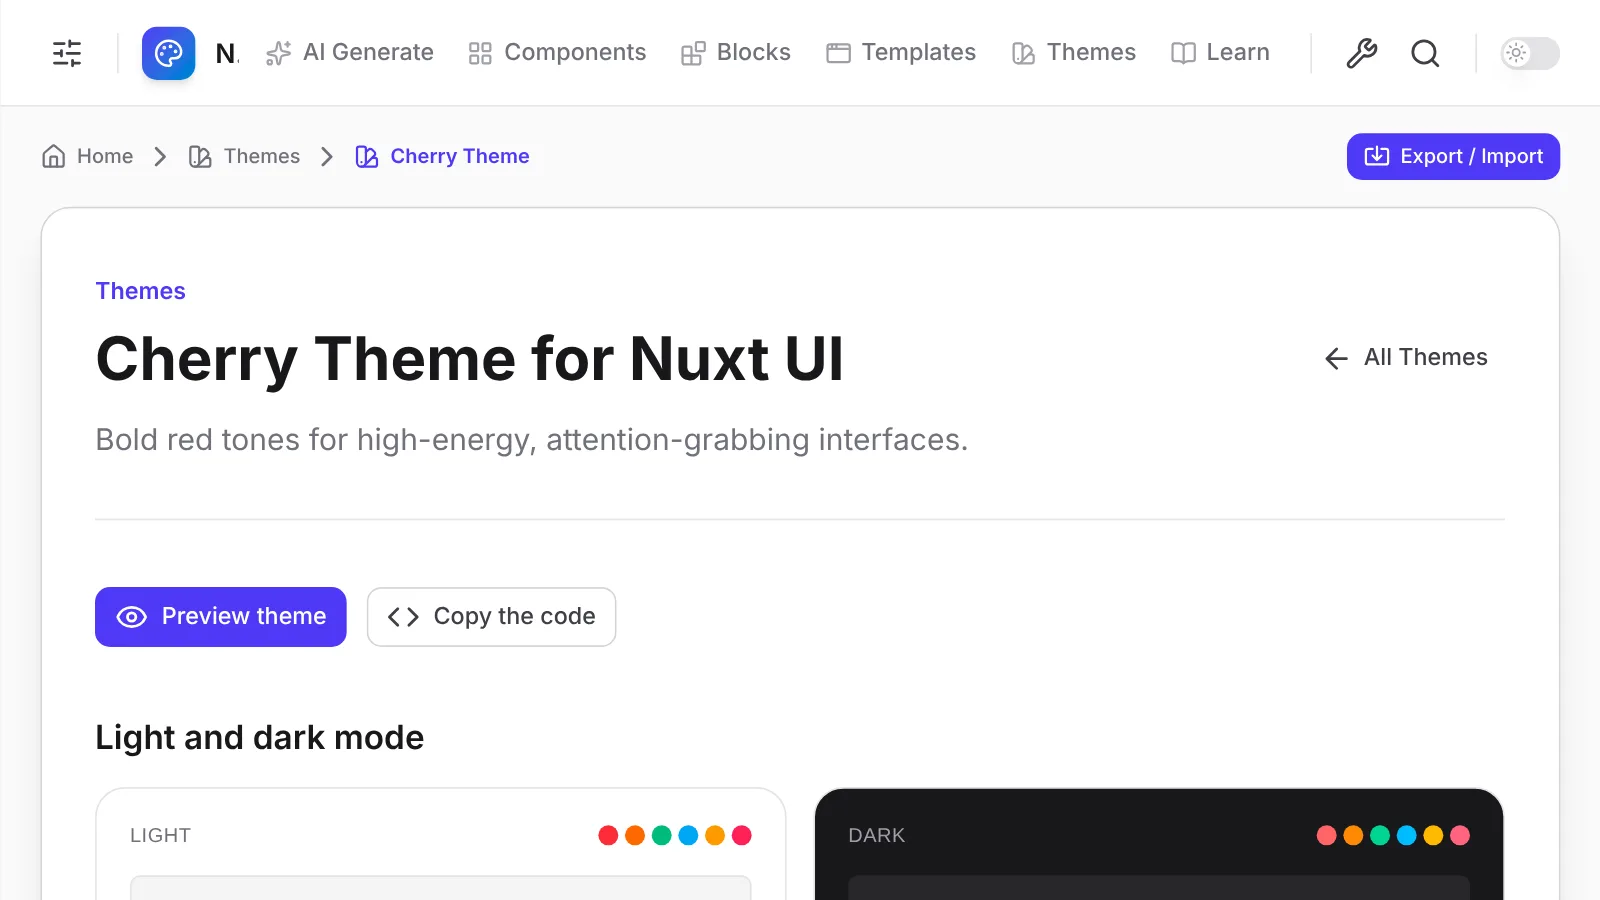The height and width of the screenshot is (900, 1600).
Task: Select Themes in the top navigation
Action: pos(1073,52)
